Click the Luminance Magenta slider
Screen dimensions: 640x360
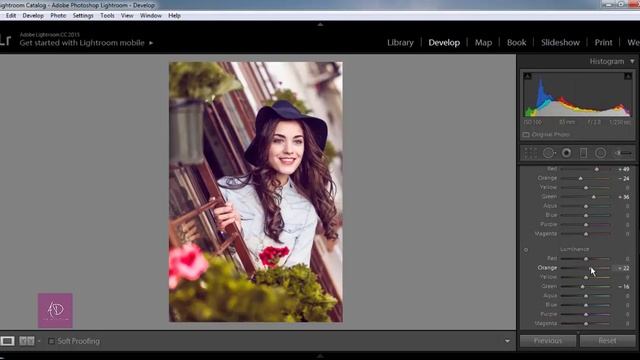[x=585, y=324]
